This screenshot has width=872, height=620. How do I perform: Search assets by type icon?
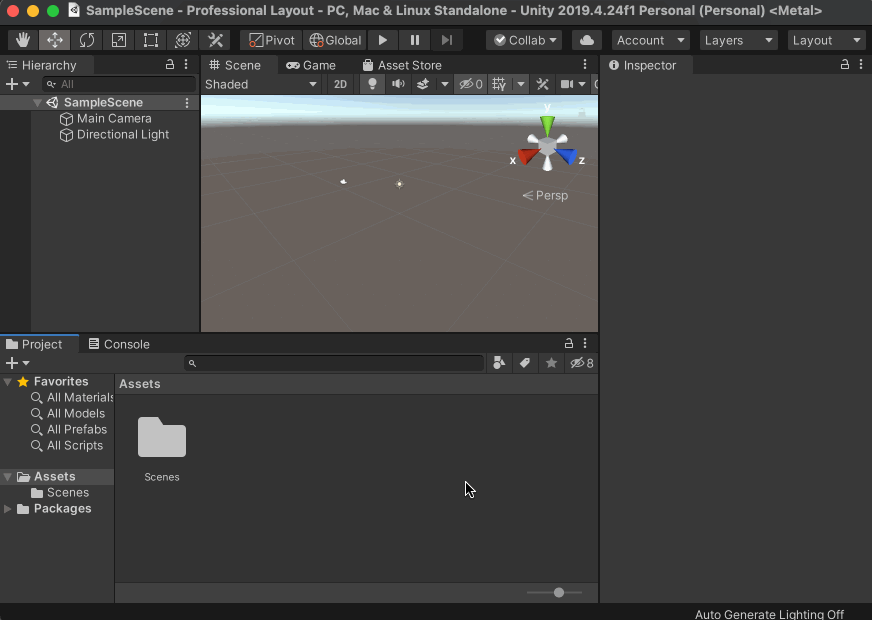coord(499,363)
